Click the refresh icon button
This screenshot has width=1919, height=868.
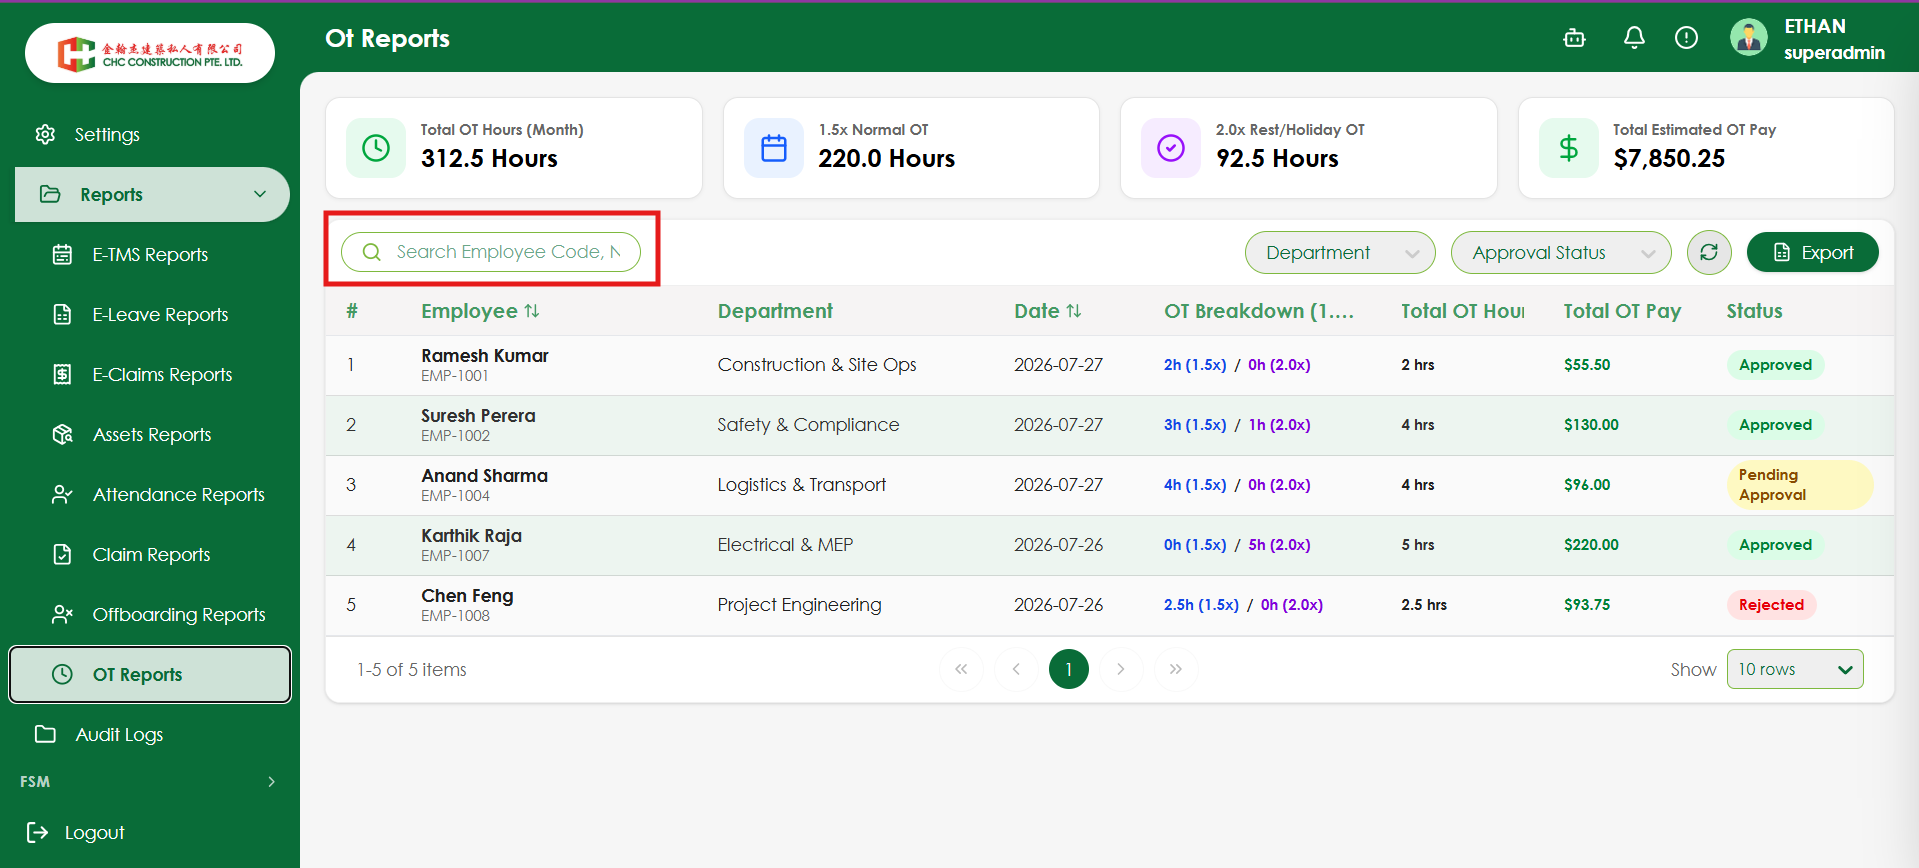tap(1709, 252)
